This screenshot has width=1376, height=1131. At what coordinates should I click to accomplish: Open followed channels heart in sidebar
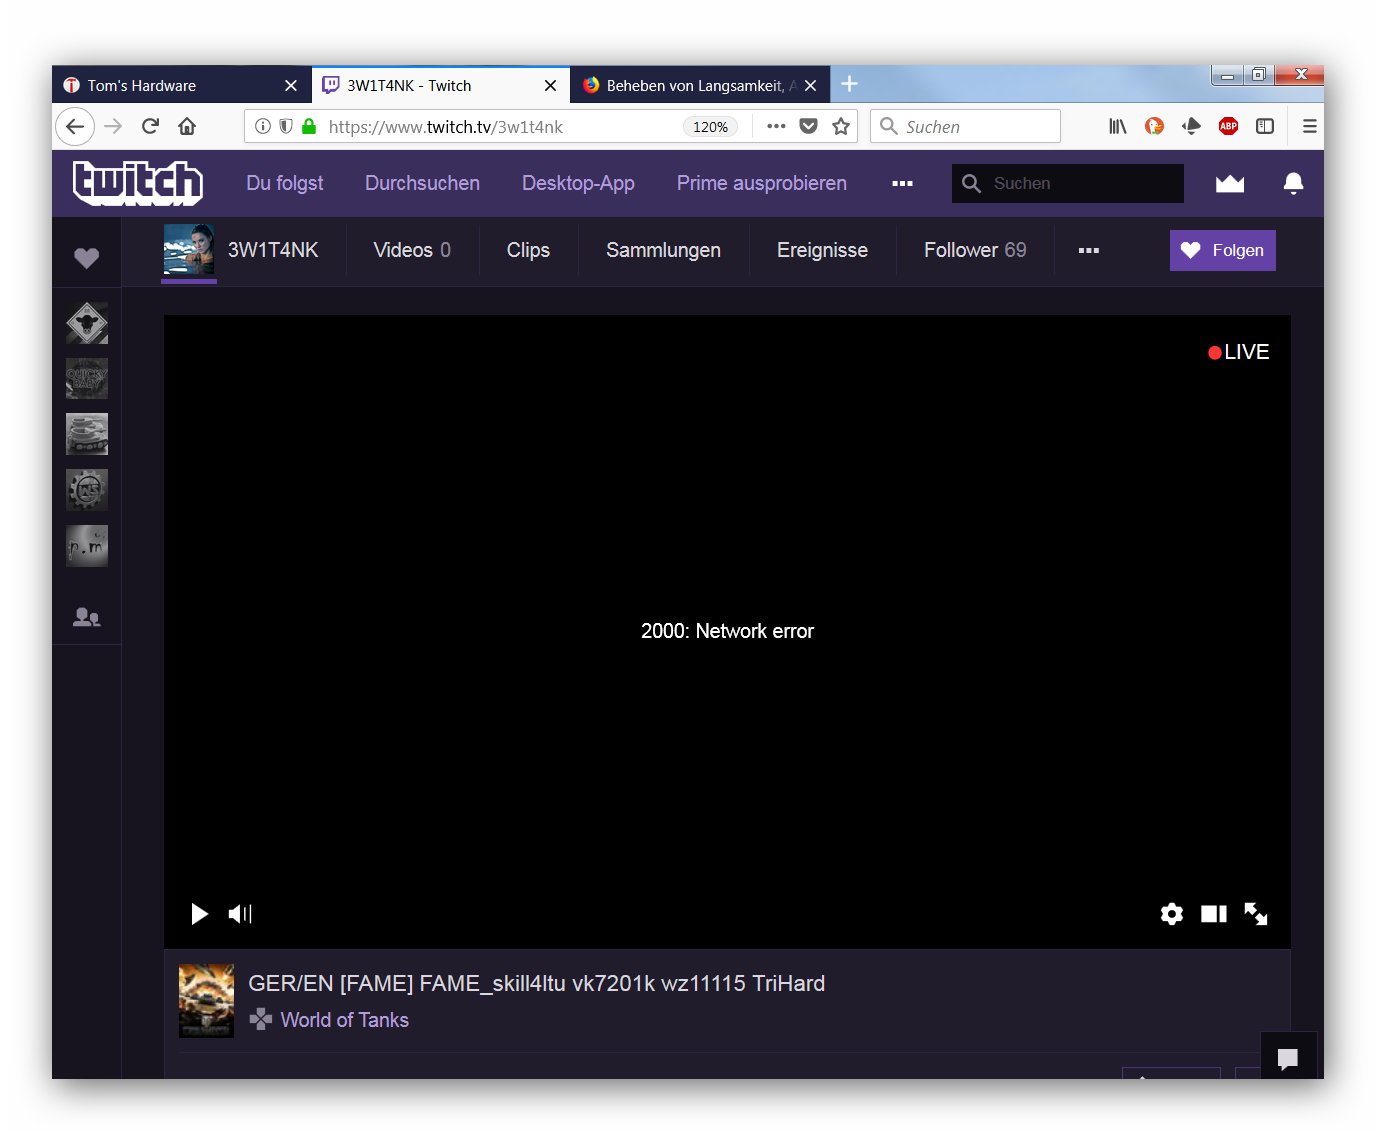point(87,258)
